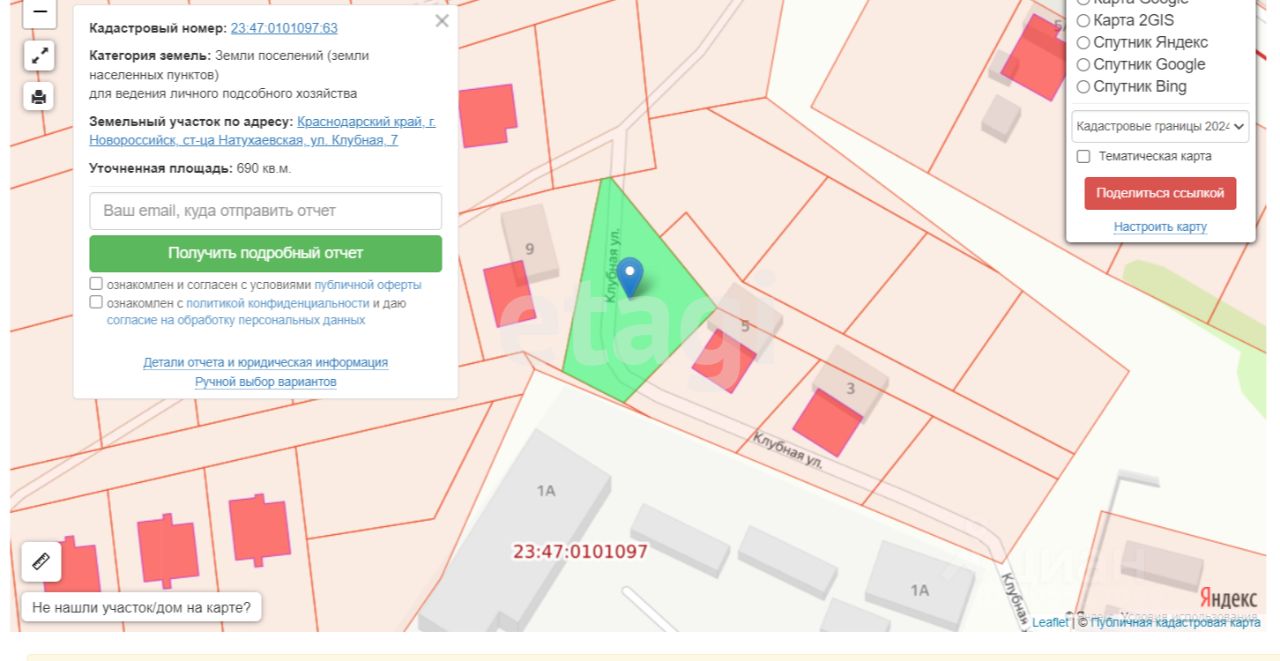Click house number 9 label
The image size is (1280, 661).
(x=529, y=248)
